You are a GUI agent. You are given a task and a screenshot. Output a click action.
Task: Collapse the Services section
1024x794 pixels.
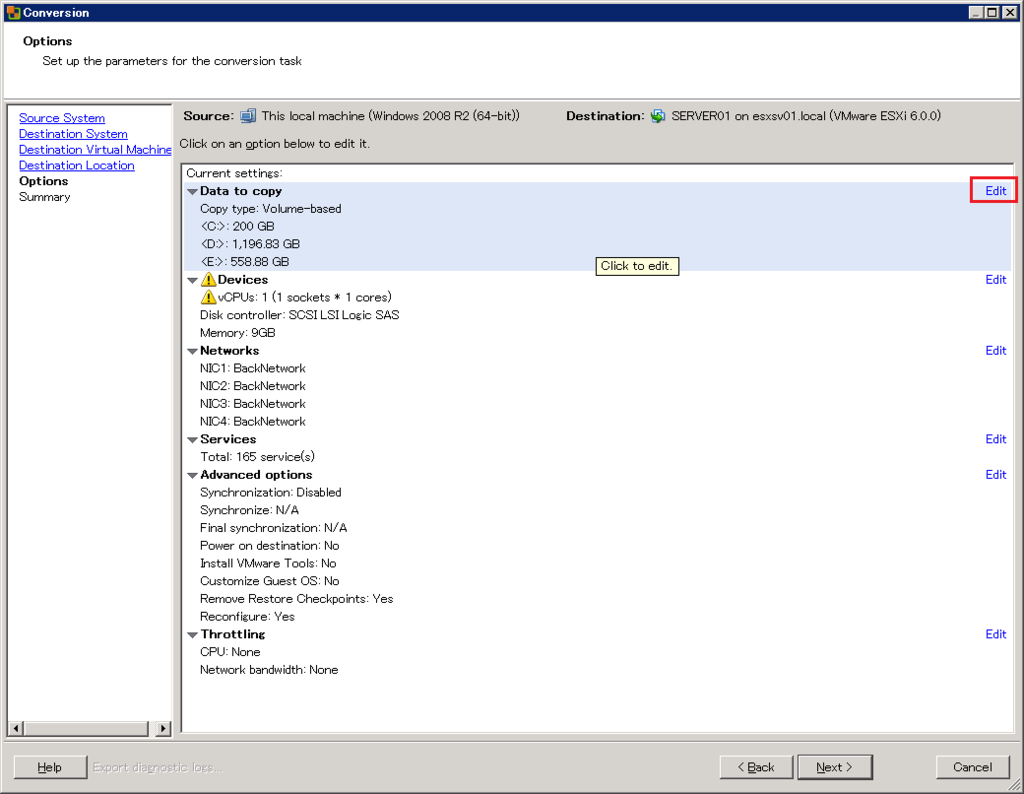point(192,440)
